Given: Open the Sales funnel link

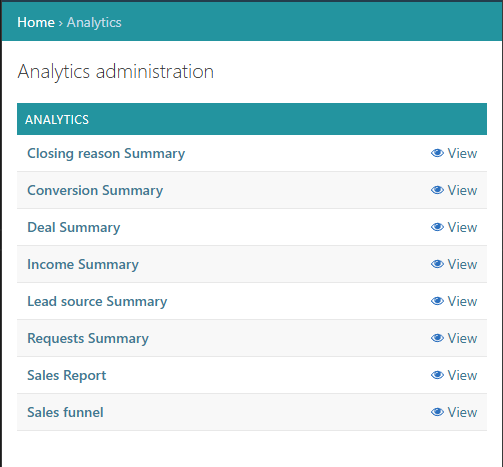Looking at the screenshot, I should click(65, 412).
